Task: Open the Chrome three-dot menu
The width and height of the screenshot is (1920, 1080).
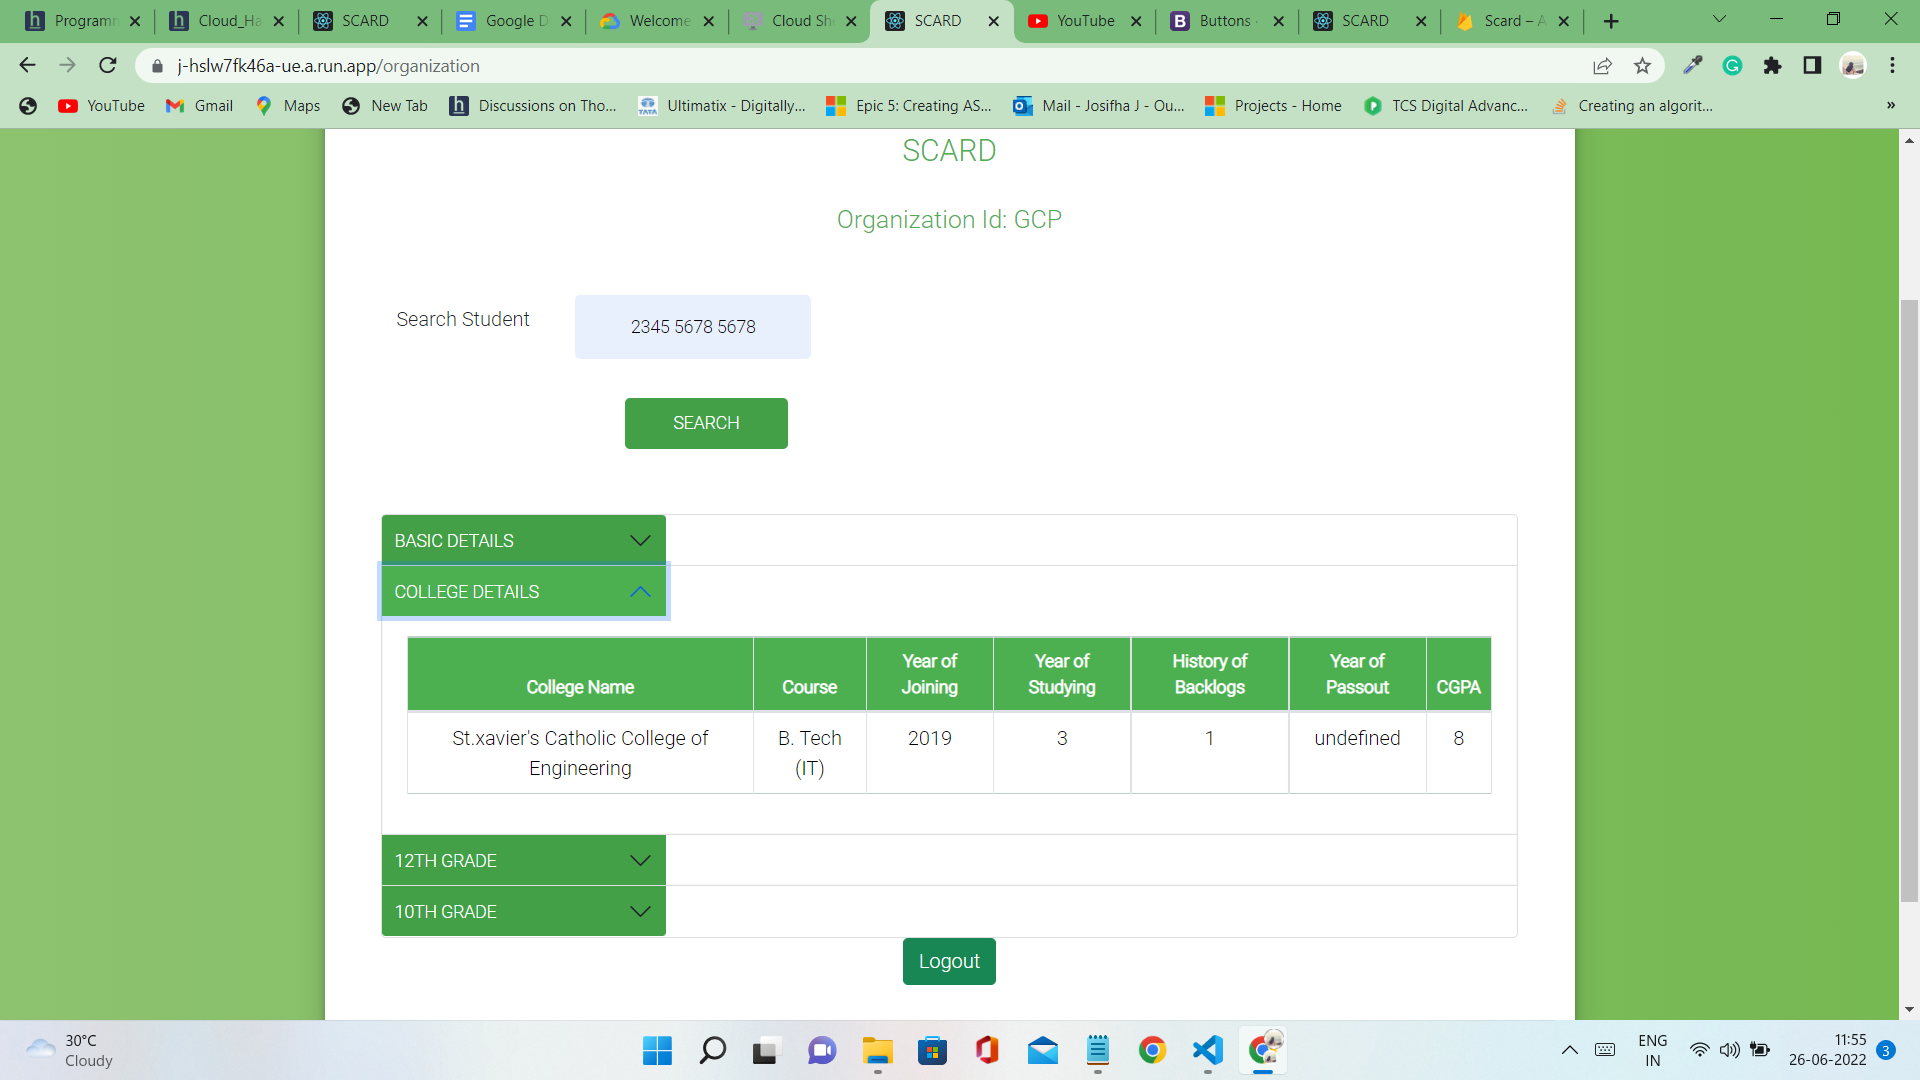Action: tap(1892, 66)
